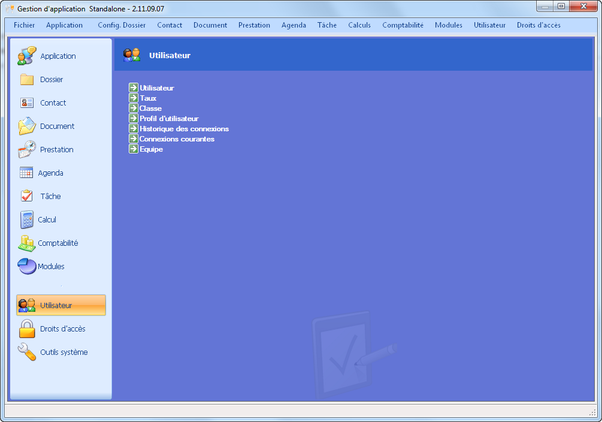Click the green arrow beside Equipe
The height and width of the screenshot is (422, 602).
tap(133, 148)
